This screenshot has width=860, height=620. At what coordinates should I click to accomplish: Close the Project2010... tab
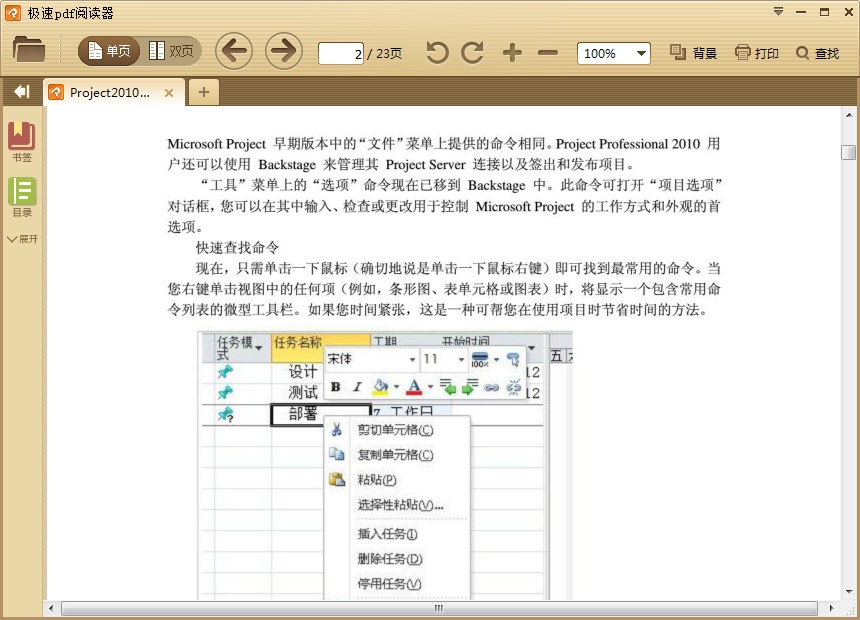169,93
